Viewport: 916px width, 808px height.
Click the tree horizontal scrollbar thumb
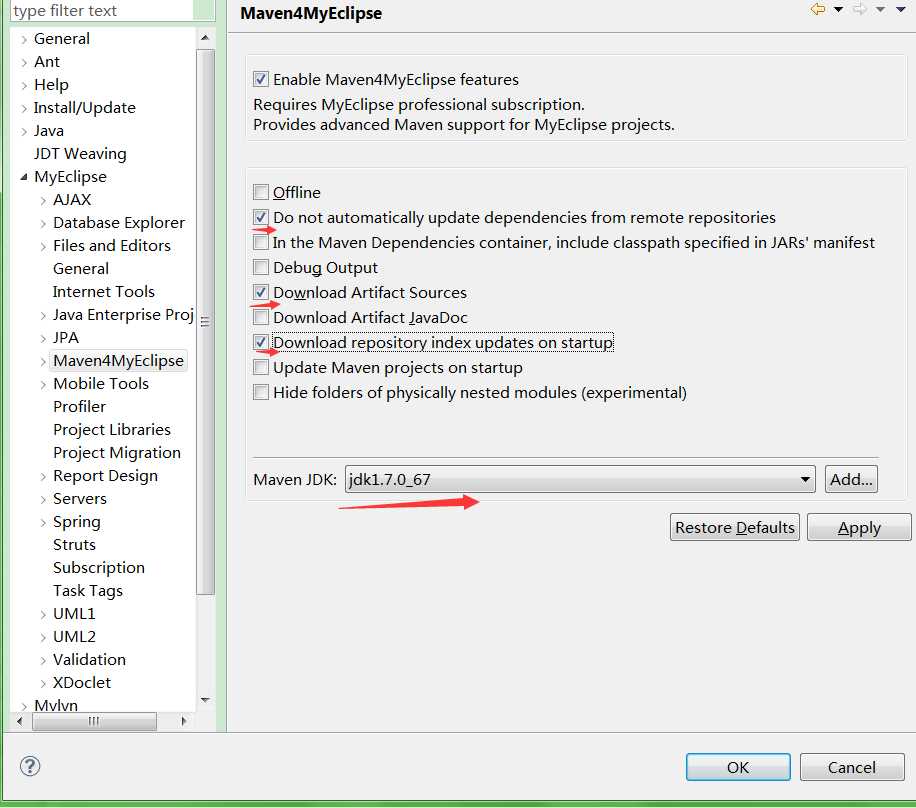[94, 721]
